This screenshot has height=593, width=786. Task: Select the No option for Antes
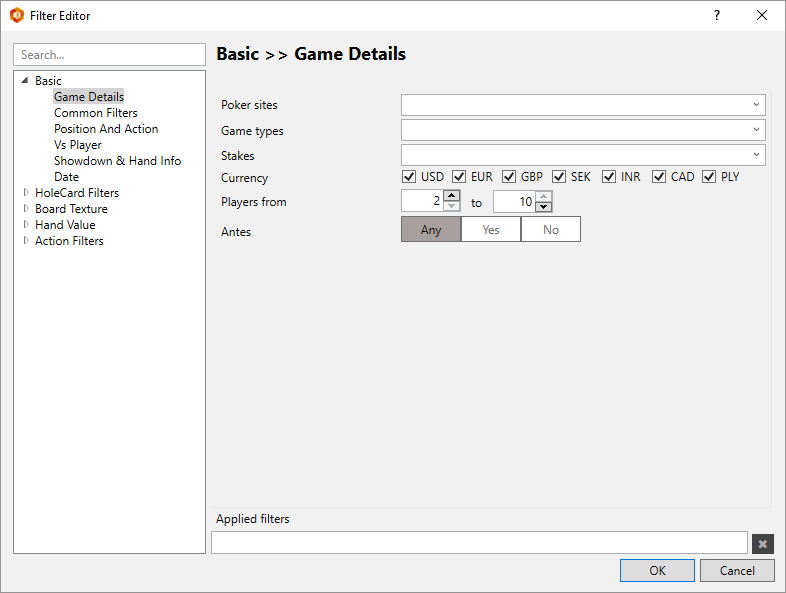[551, 230]
